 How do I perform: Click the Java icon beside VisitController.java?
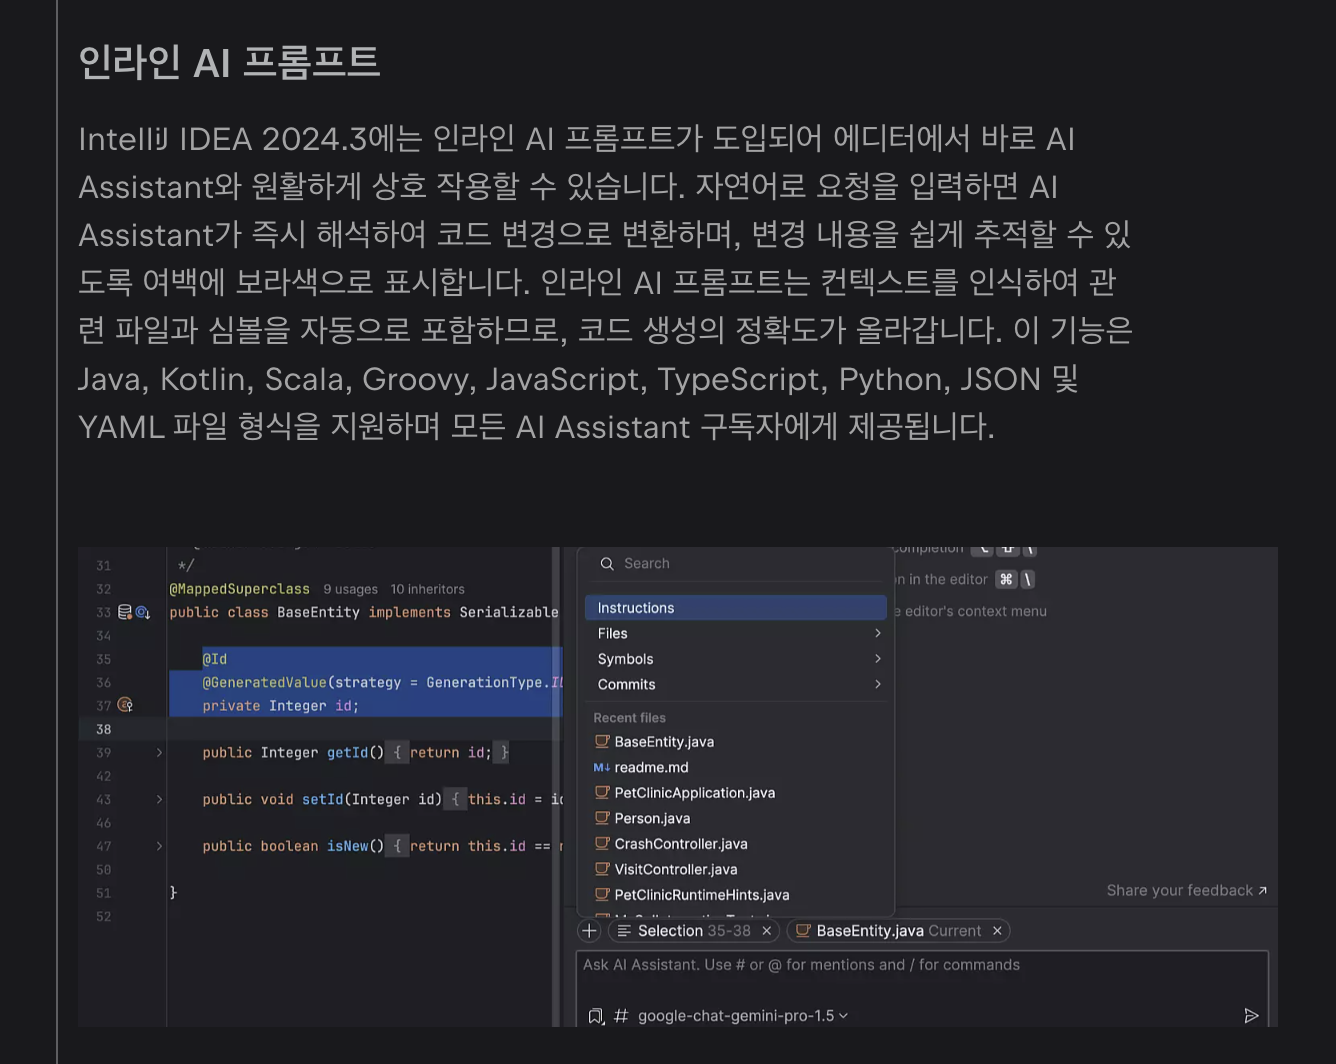[602, 869]
